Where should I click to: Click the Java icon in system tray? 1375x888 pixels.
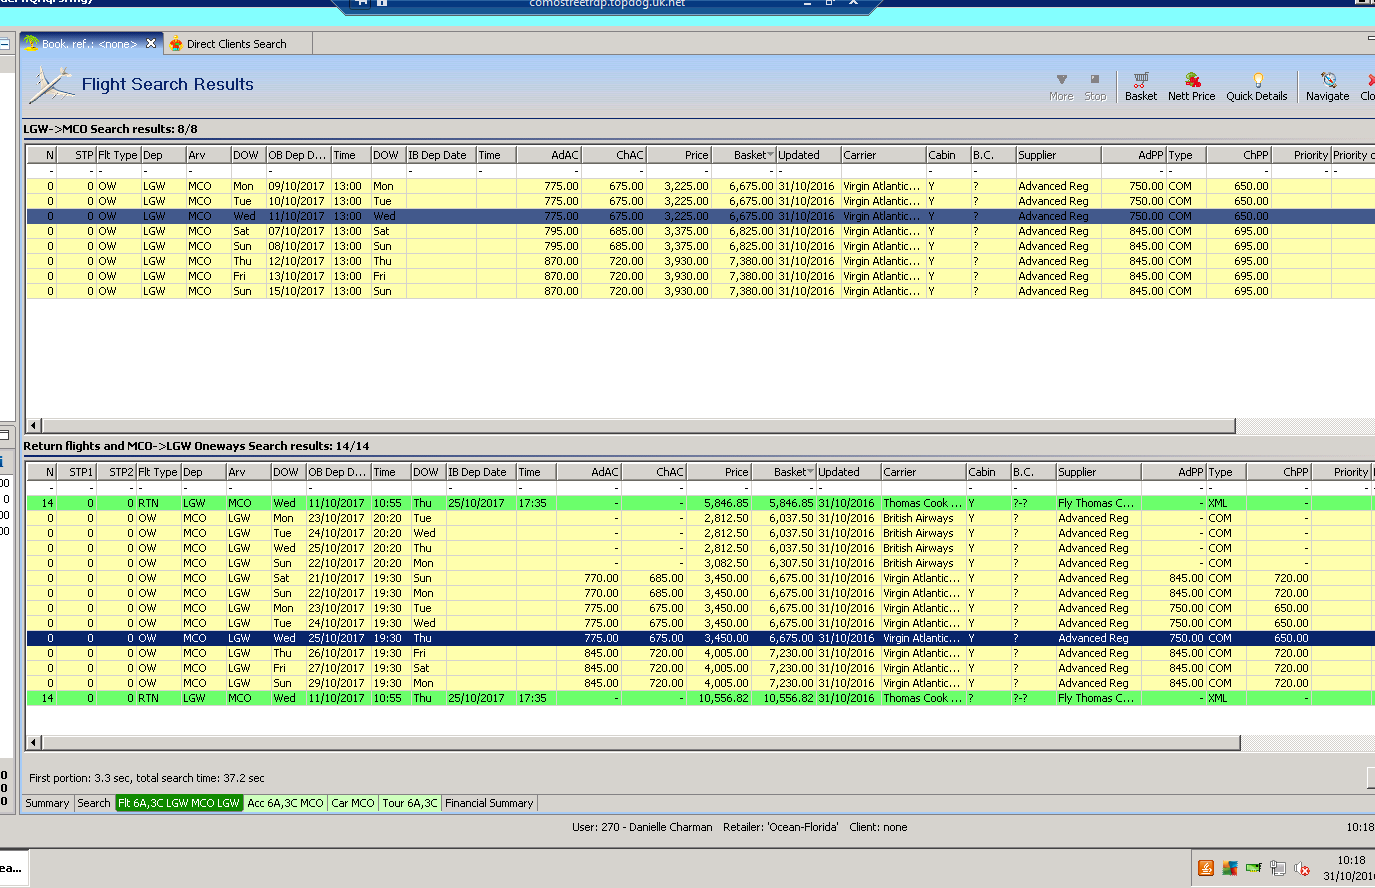pyautogui.click(x=1206, y=868)
